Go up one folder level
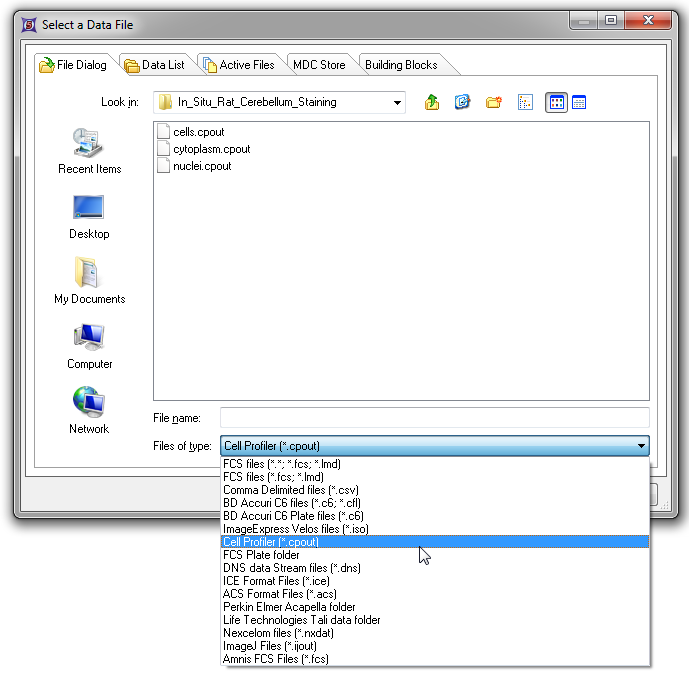This screenshot has height=676, width=689. tap(432, 102)
